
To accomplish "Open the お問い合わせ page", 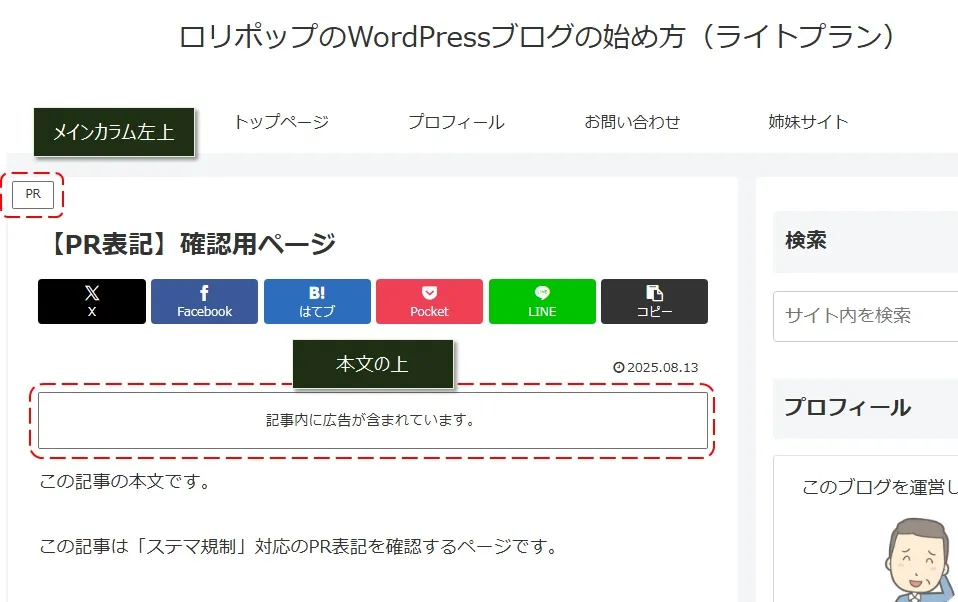I will [x=632, y=122].
